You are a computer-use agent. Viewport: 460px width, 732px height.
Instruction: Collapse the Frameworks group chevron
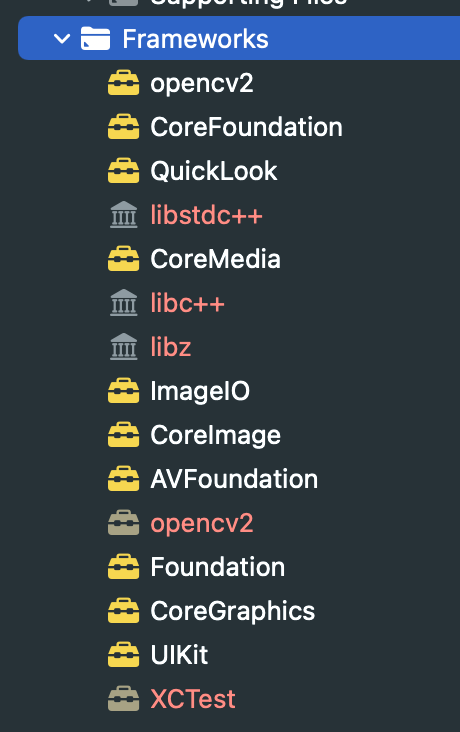(x=62, y=39)
